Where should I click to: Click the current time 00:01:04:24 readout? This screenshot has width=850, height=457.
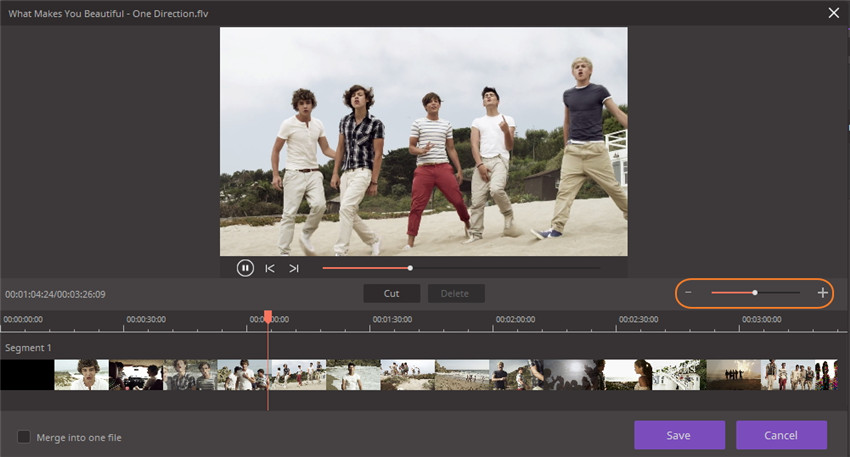pos(28,294)
